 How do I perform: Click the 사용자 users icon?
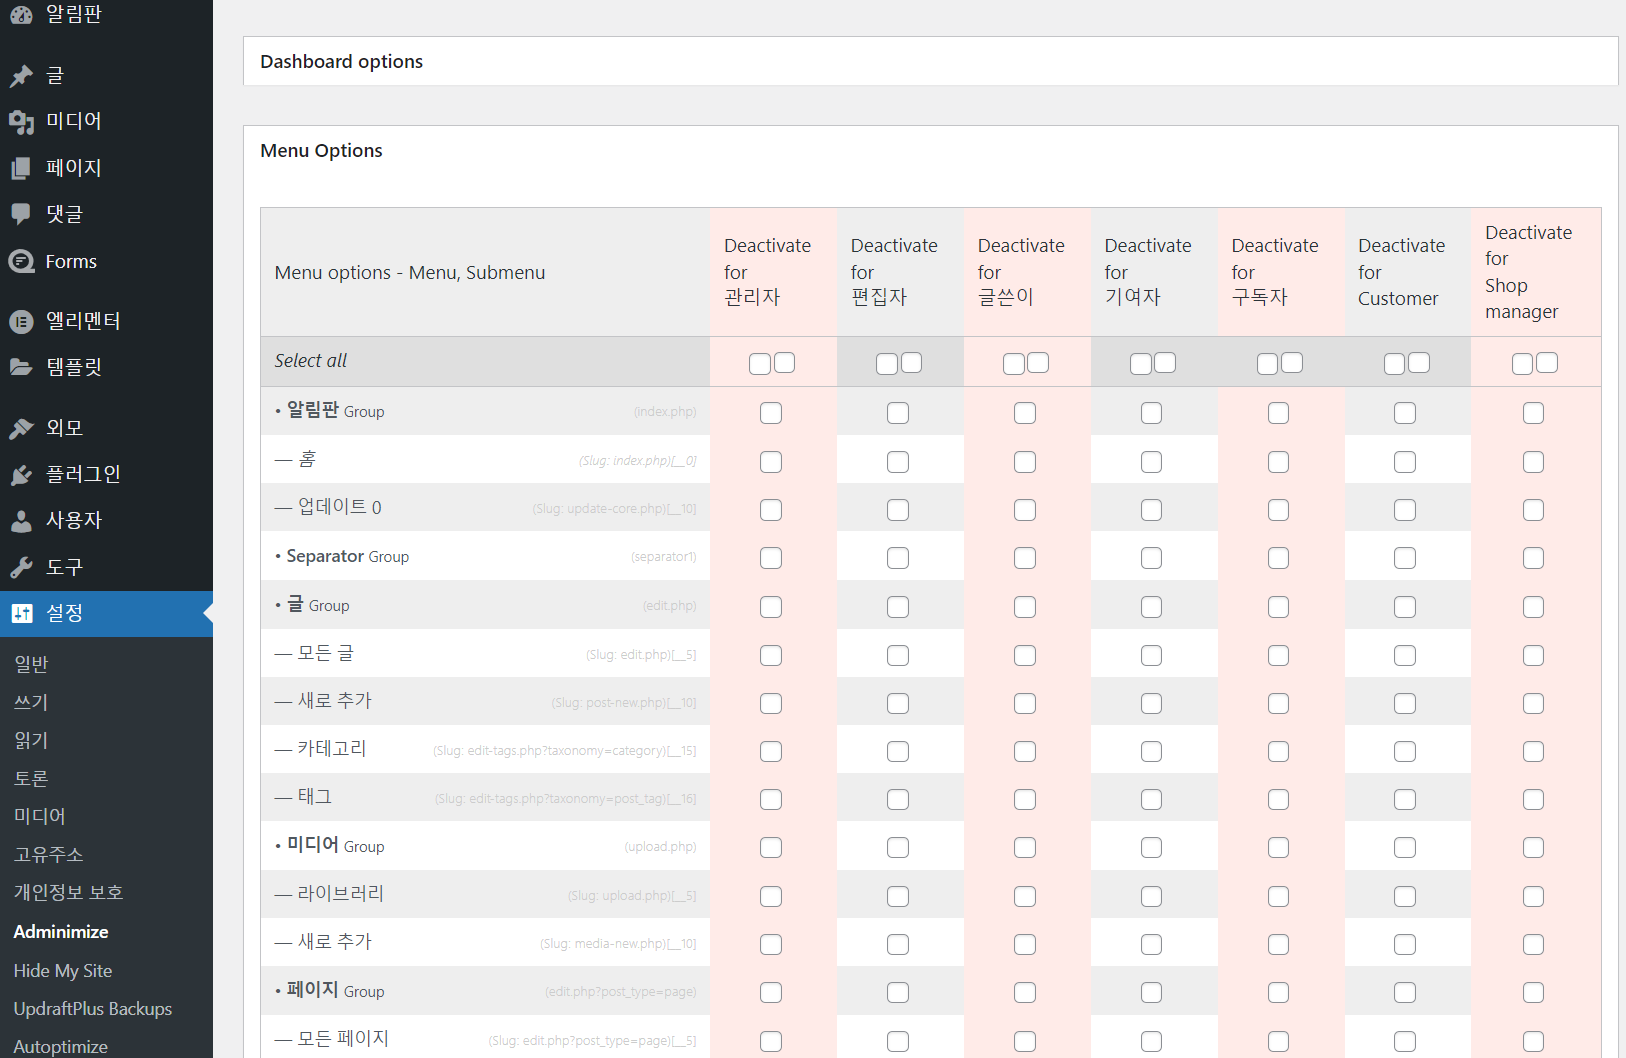(21, 520)
